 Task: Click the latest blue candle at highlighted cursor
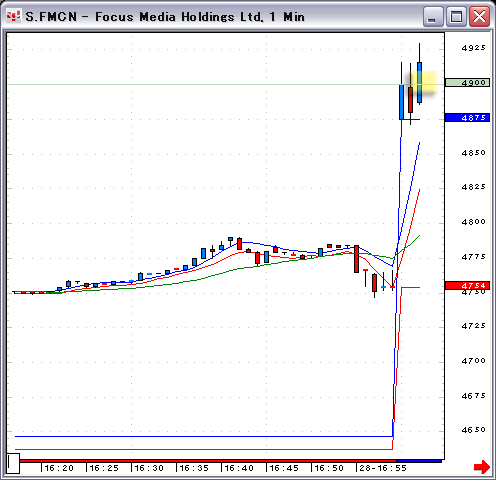point(419,82)
